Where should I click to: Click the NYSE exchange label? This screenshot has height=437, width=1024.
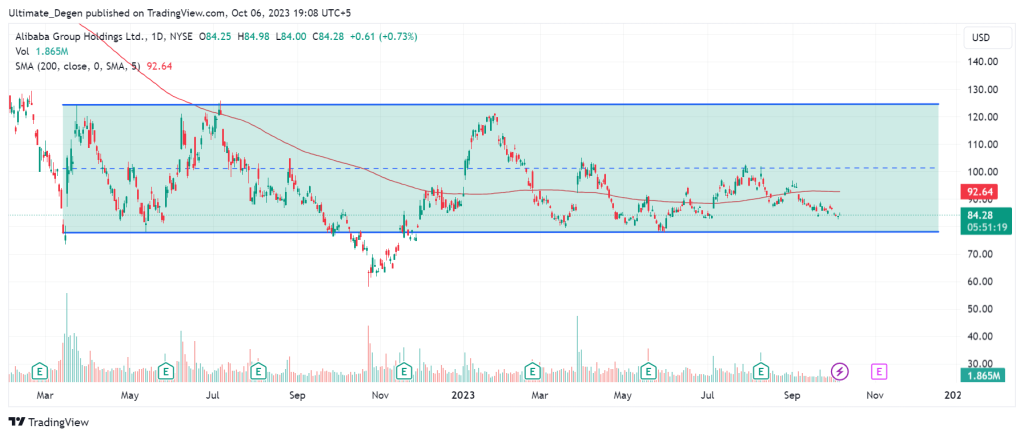tap(180, 37)
